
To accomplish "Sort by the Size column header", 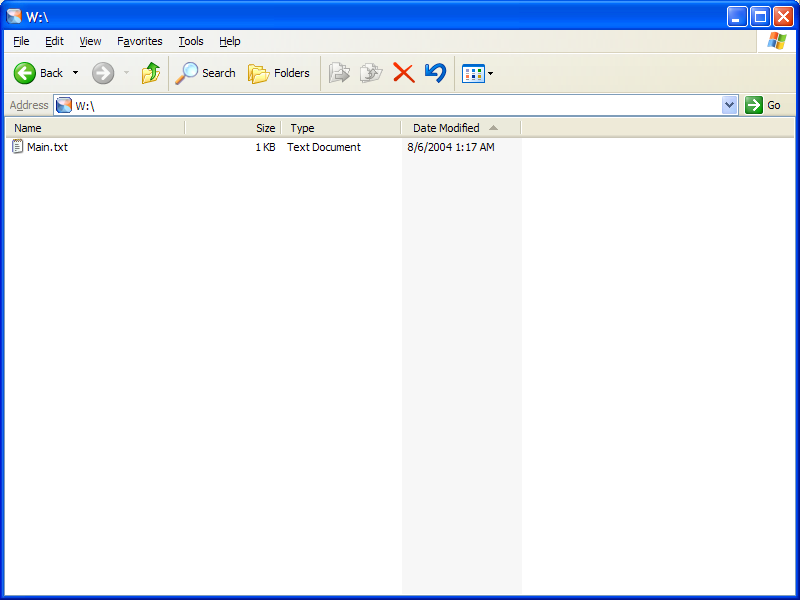I will pos(233,128).
